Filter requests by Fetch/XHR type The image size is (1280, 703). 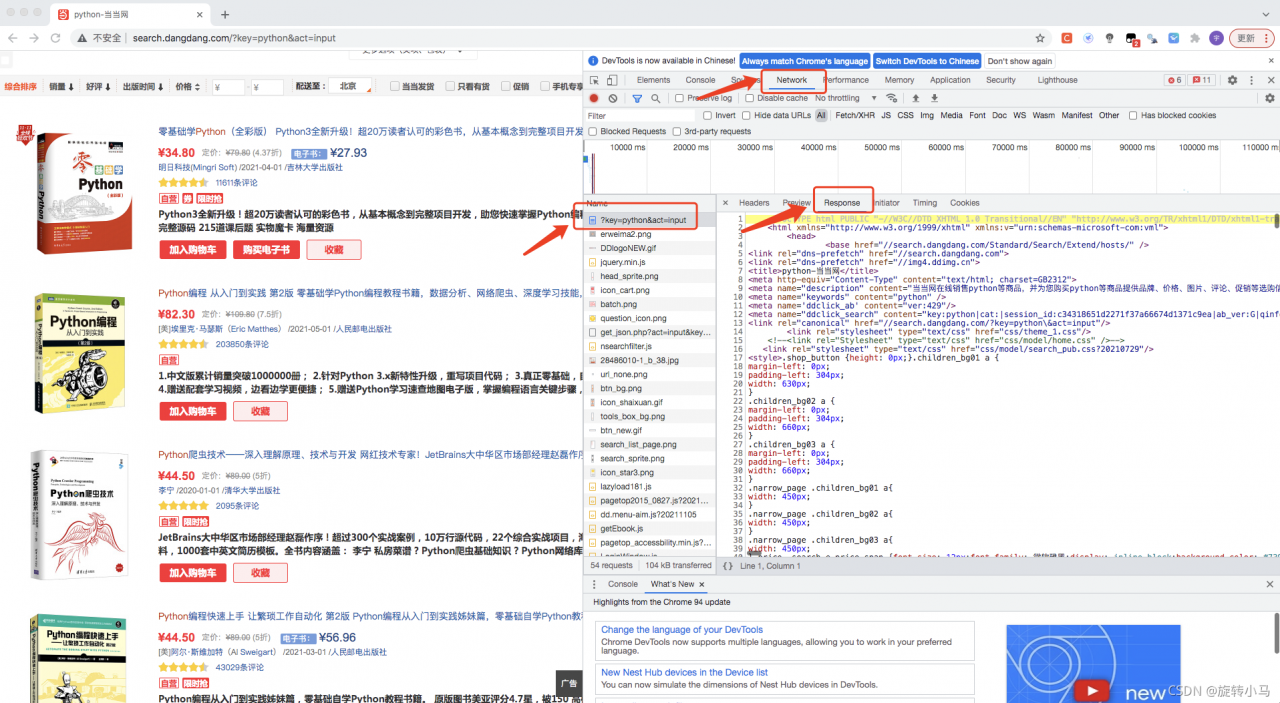tap(855, 116)
